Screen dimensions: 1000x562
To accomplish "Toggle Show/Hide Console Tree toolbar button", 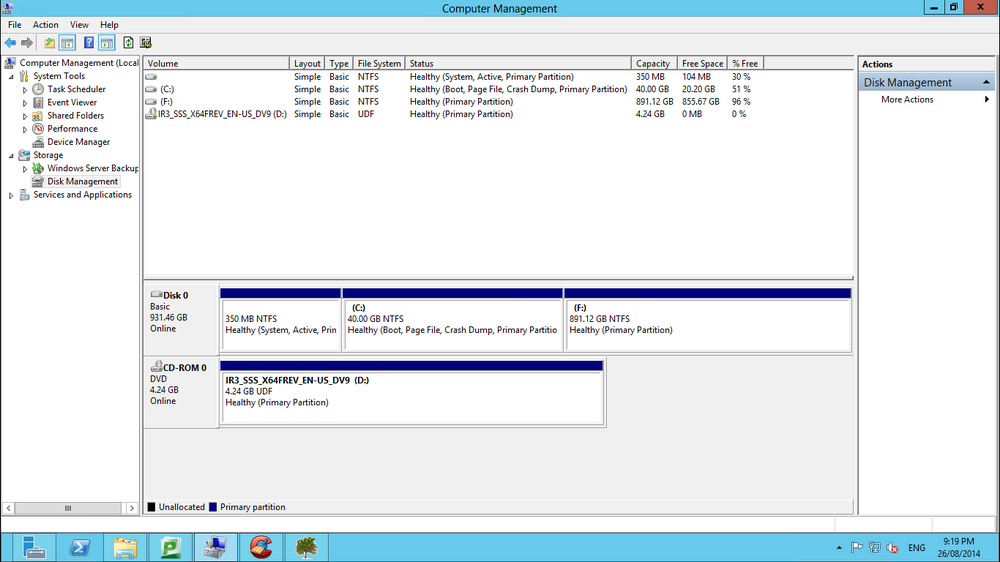I will pyautogui.click(x=67, y=43).
